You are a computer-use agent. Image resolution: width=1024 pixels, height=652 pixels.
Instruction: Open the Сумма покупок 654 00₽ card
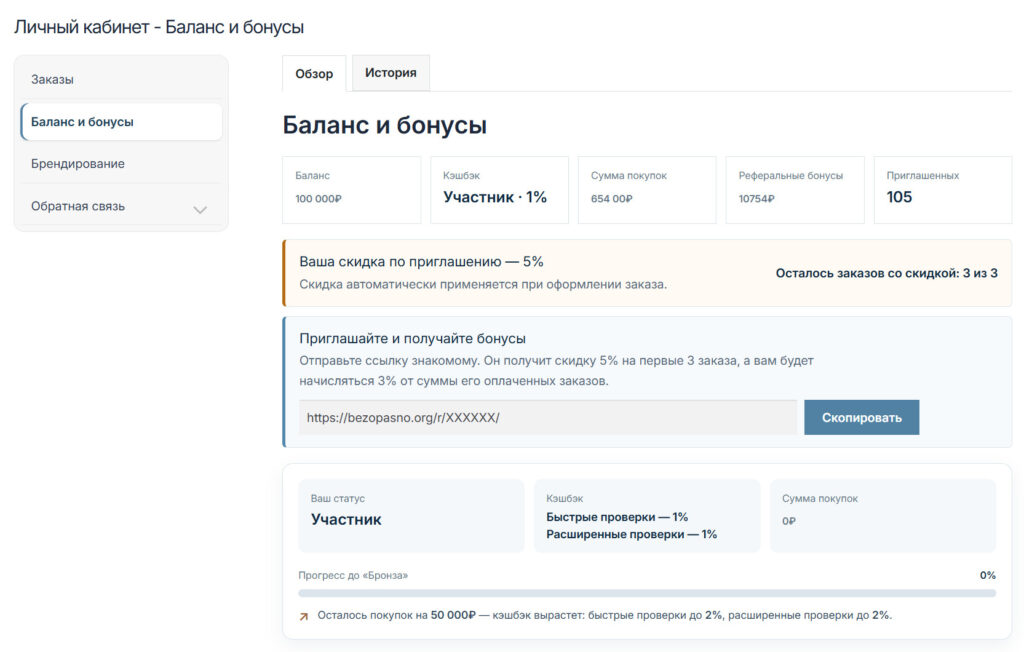point(647,189)
